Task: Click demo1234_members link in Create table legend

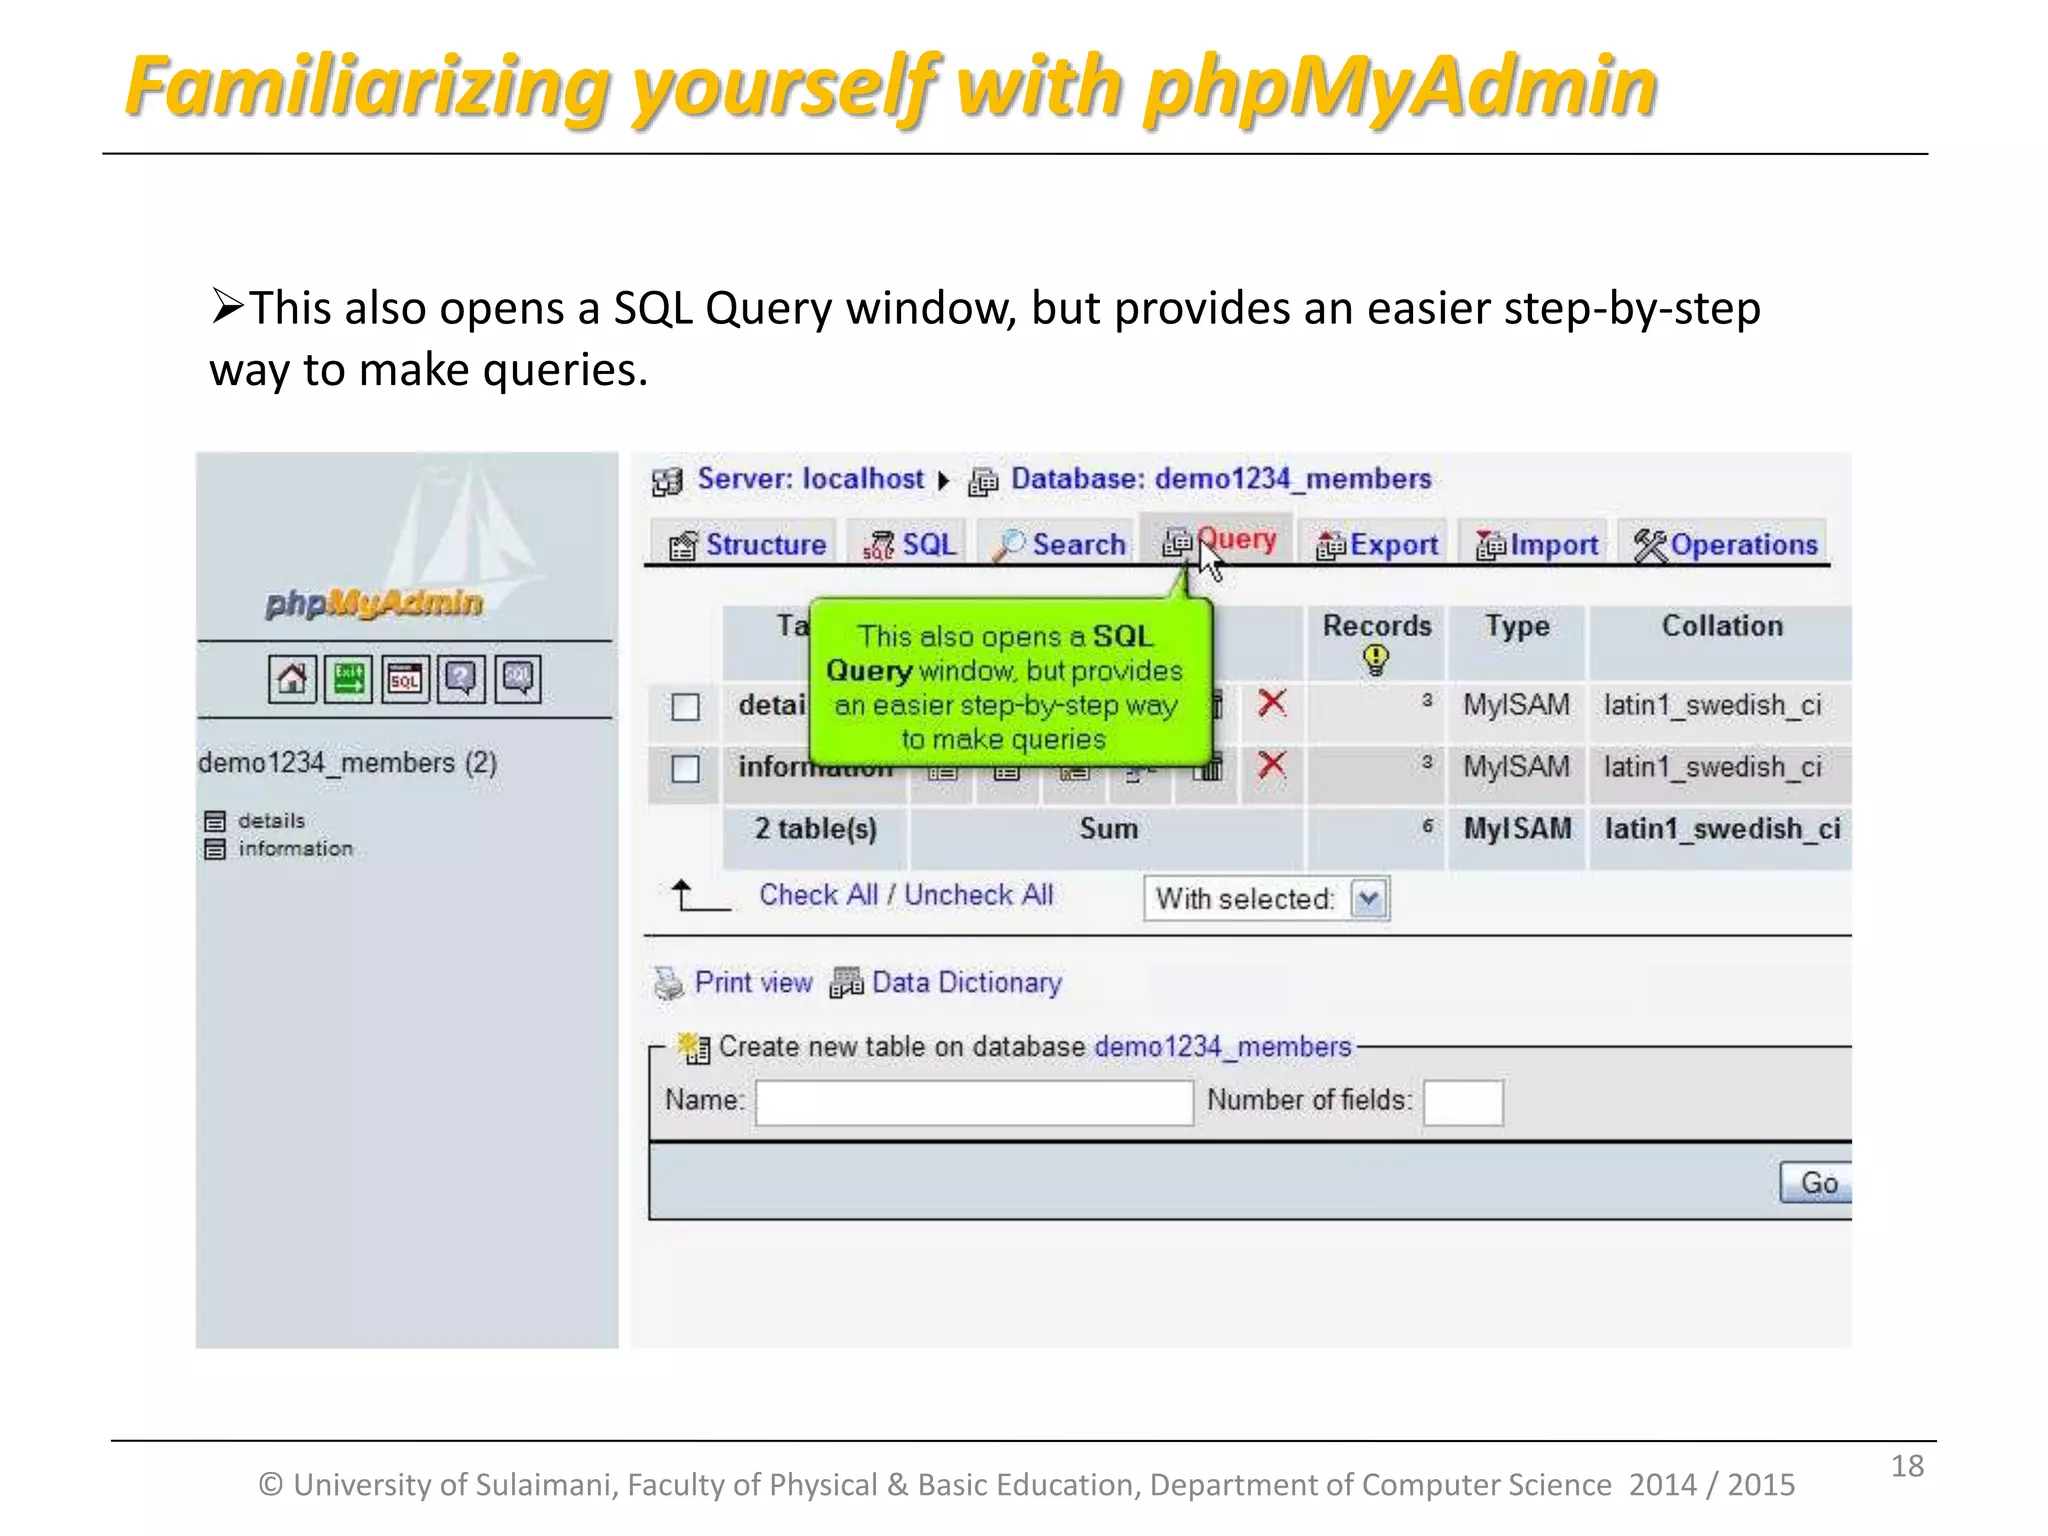Action: (x=1223, y=1047)
